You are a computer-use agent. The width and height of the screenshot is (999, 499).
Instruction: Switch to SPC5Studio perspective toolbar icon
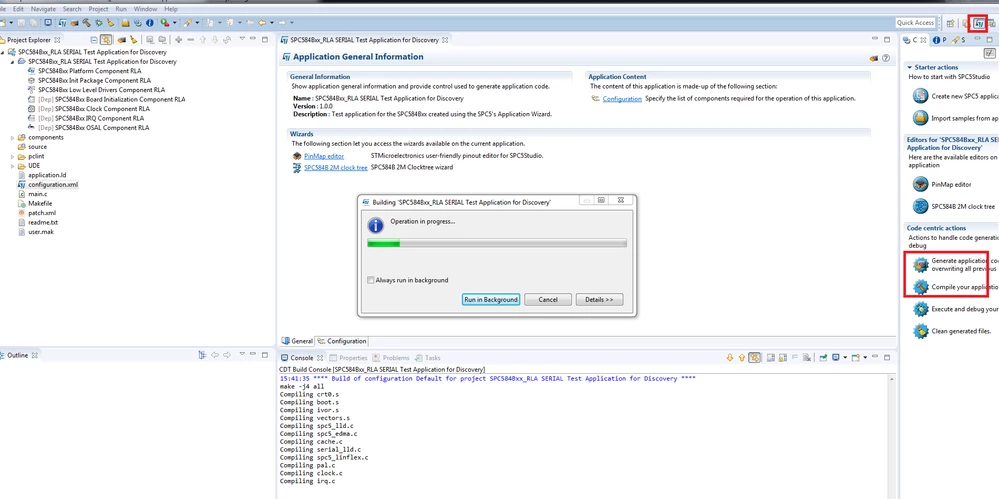tap(979, 23)
